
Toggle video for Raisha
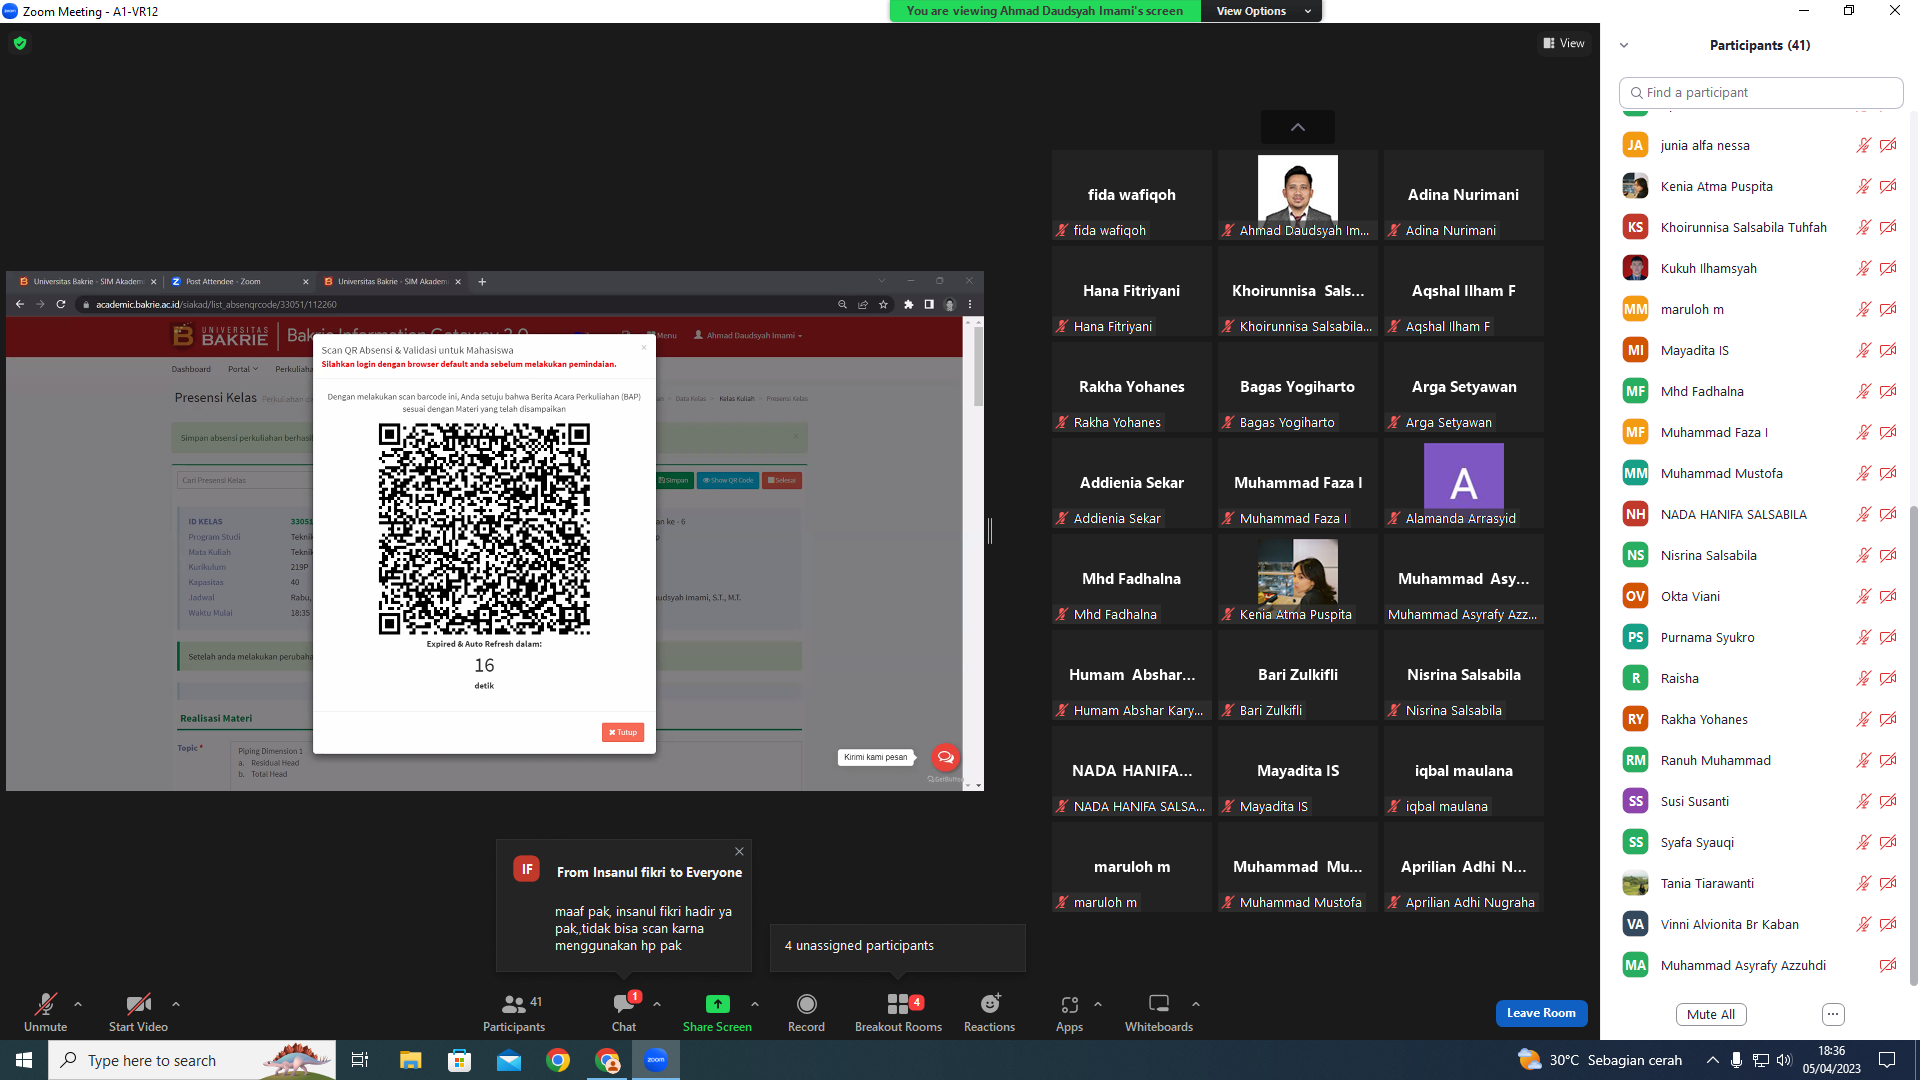pyautogui.click(x=1888, y=678)
